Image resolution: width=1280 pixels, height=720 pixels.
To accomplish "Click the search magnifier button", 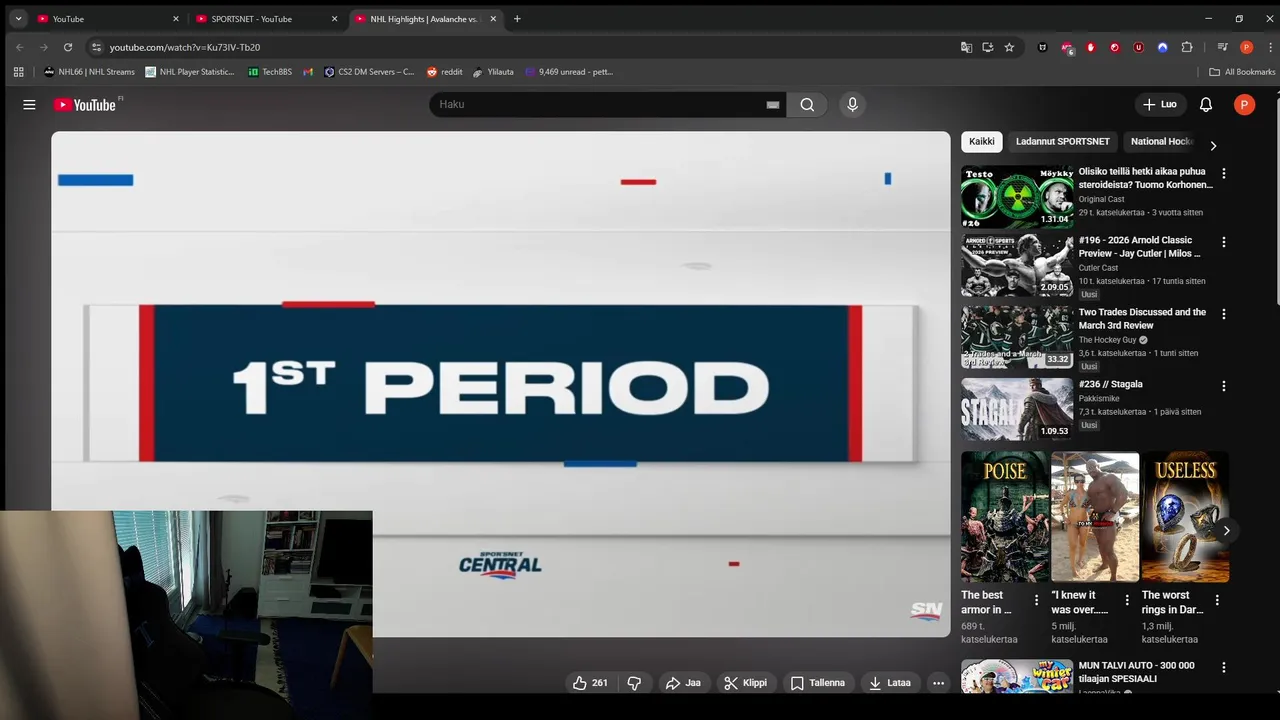I will tap(807, 104).
